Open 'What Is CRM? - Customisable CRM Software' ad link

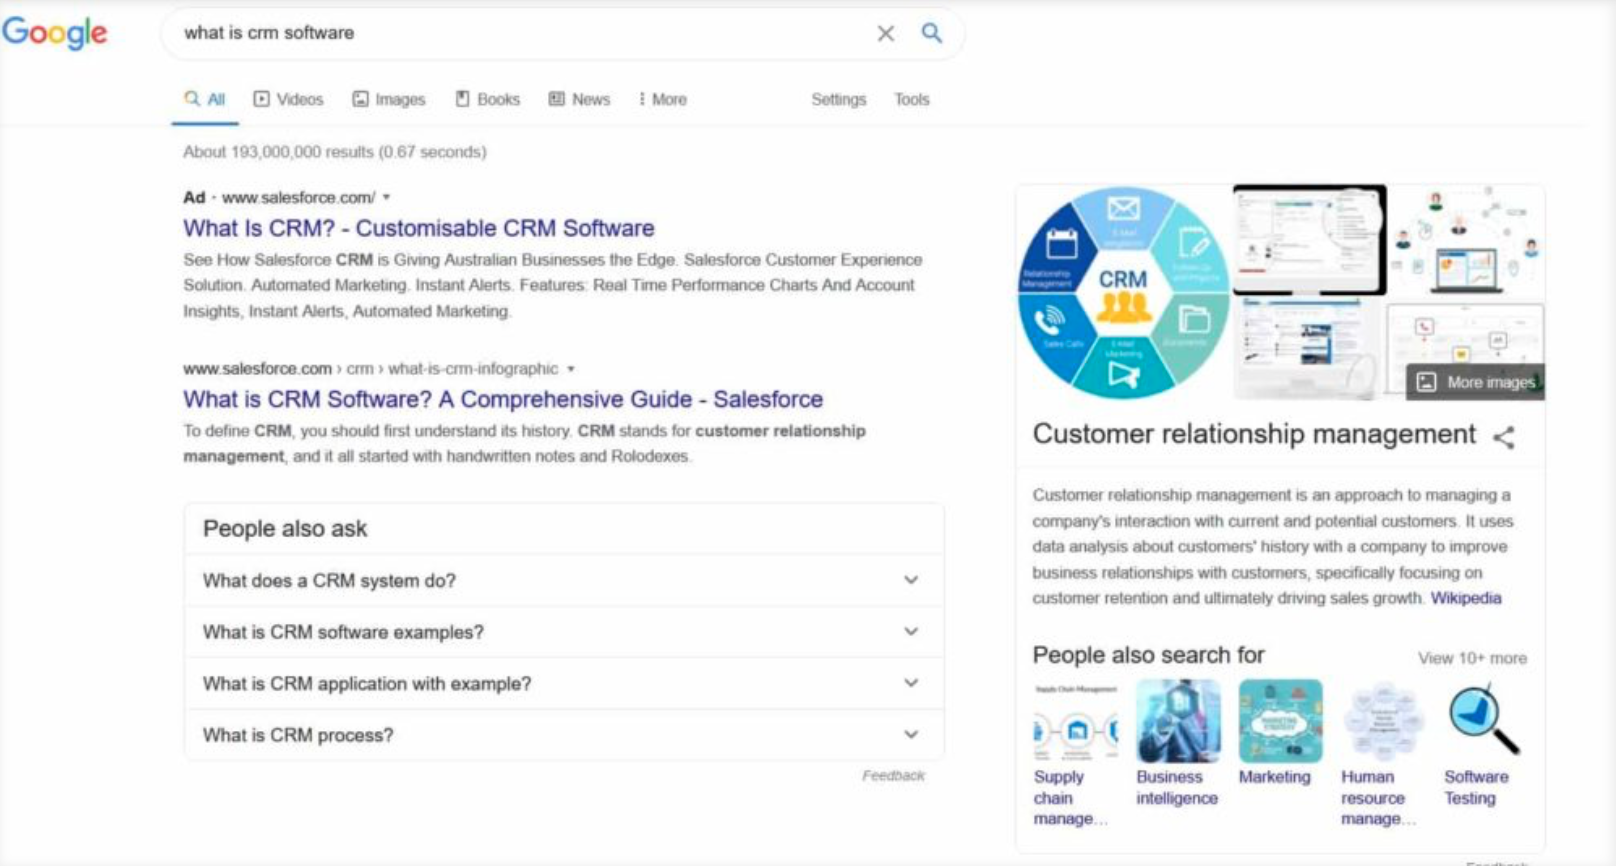click(x=418, y=228)
